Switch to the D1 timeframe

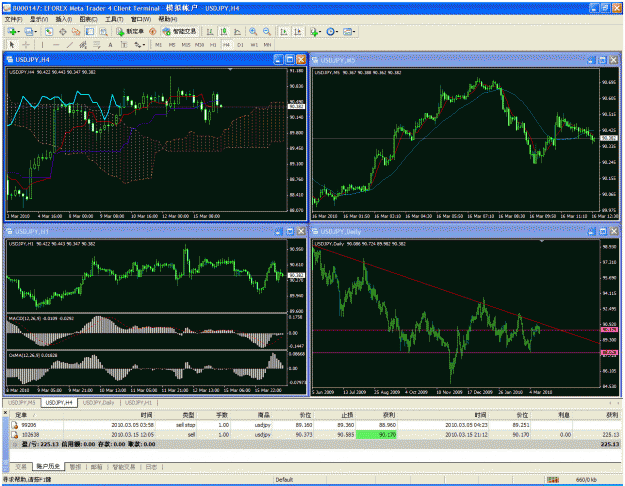click(x=240, y=45)
